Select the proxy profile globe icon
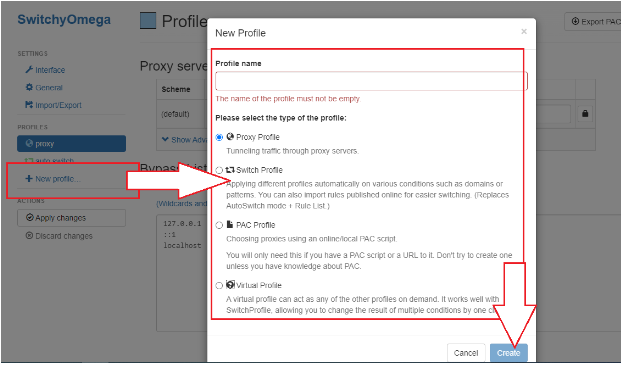Screen dimensions: 622x365 point(29,143)
